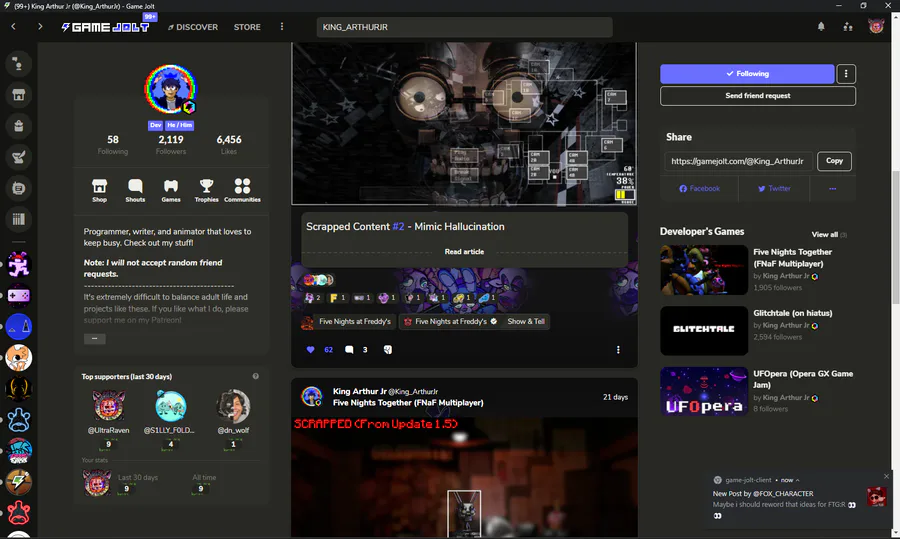Open the Store page

tap(247, 27)
